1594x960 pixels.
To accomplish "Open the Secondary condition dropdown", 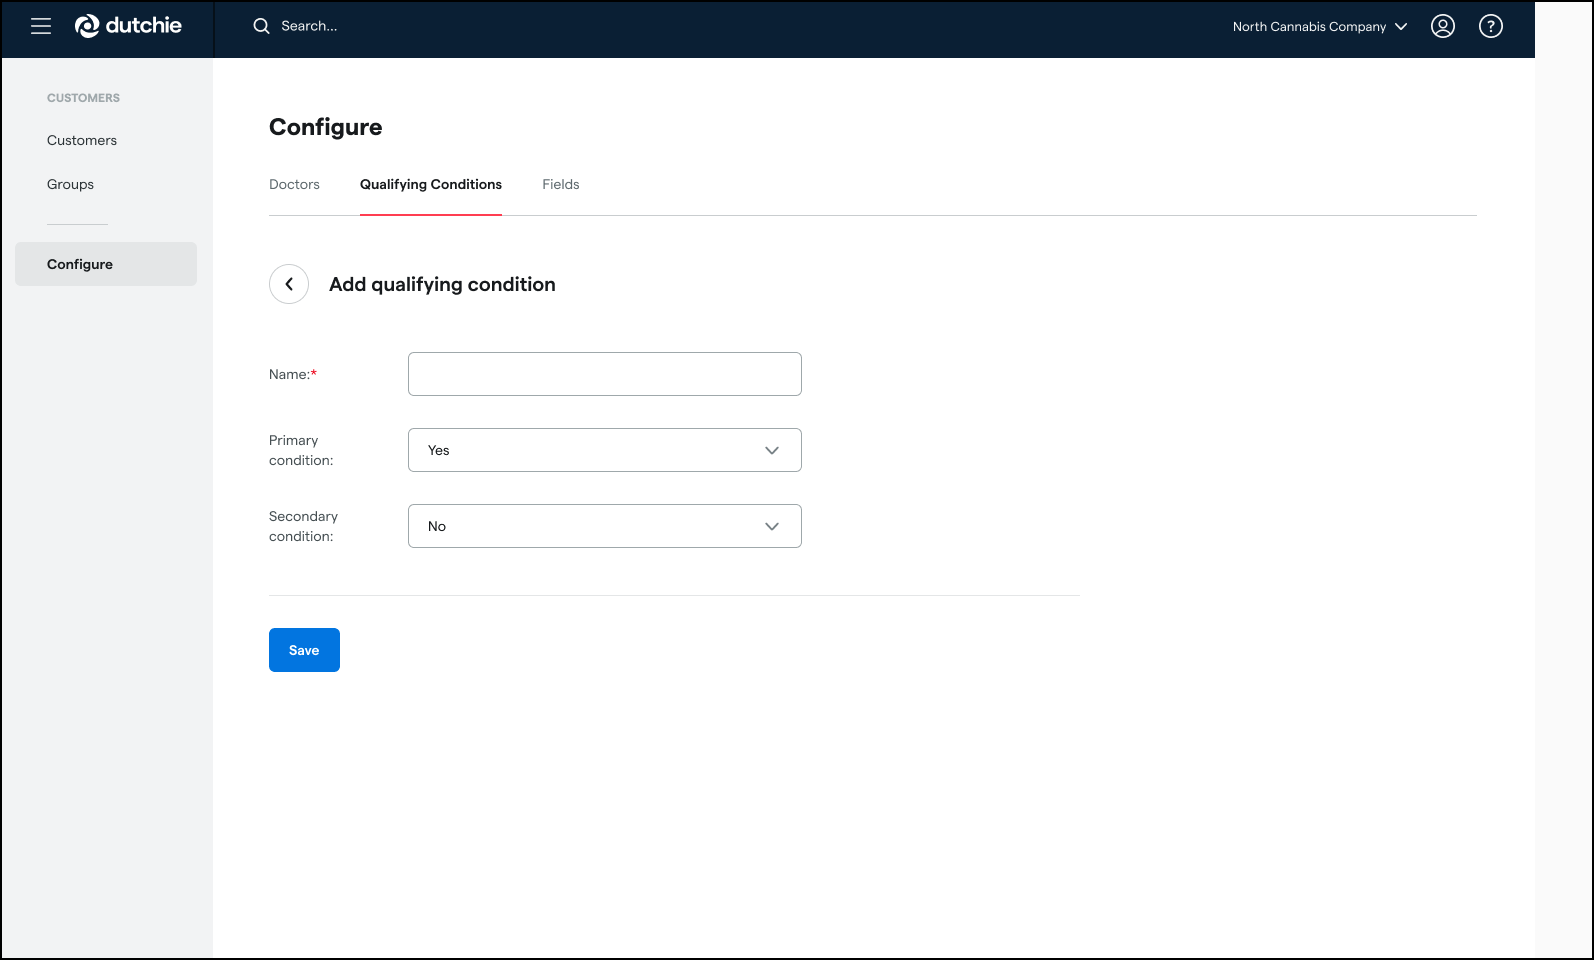I will pos(605,526).
